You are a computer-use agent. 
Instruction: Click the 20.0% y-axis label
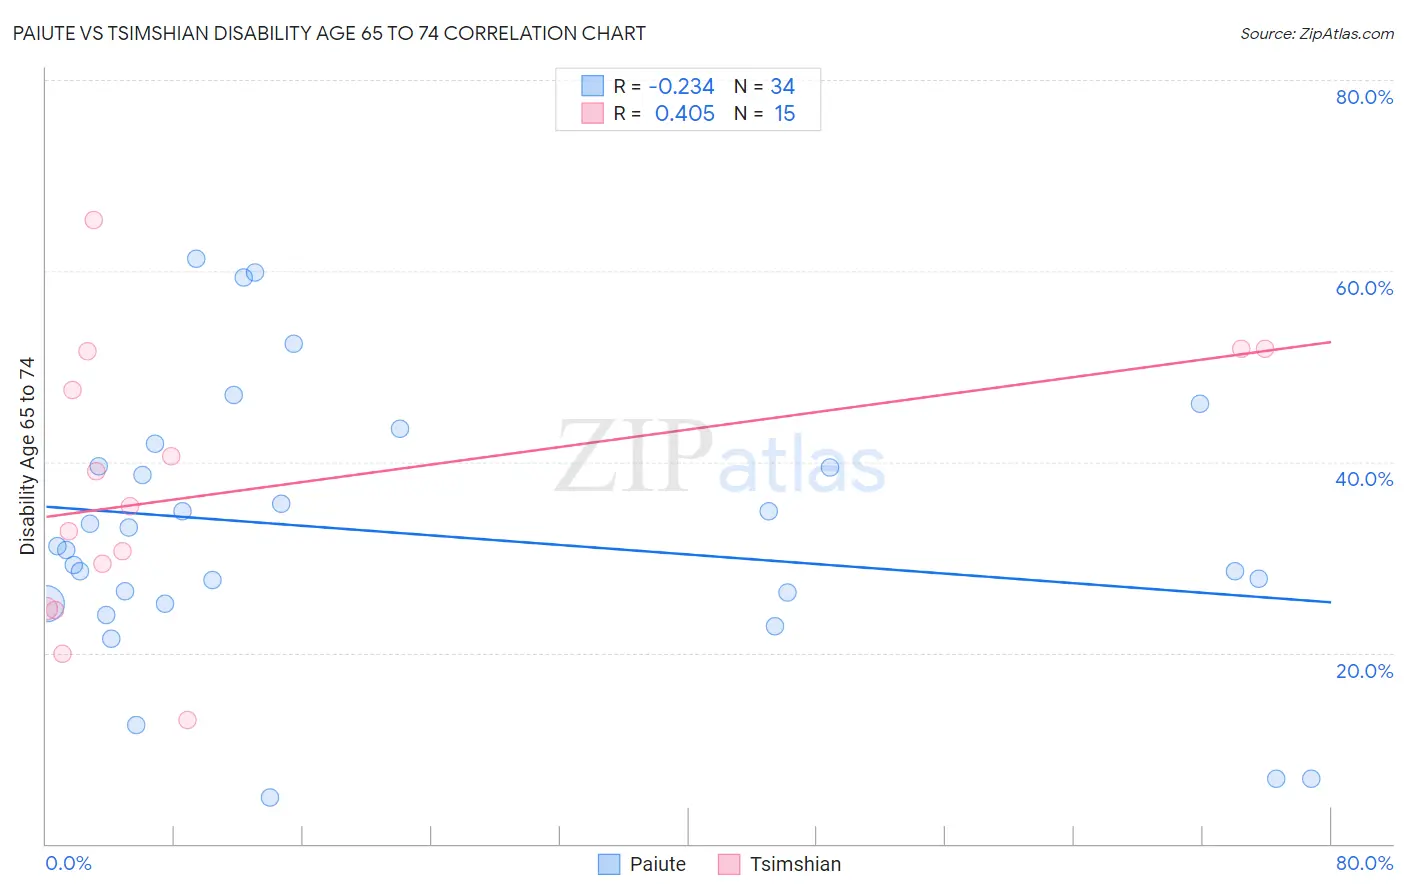pyautogui.click(x=1364, y=671)
